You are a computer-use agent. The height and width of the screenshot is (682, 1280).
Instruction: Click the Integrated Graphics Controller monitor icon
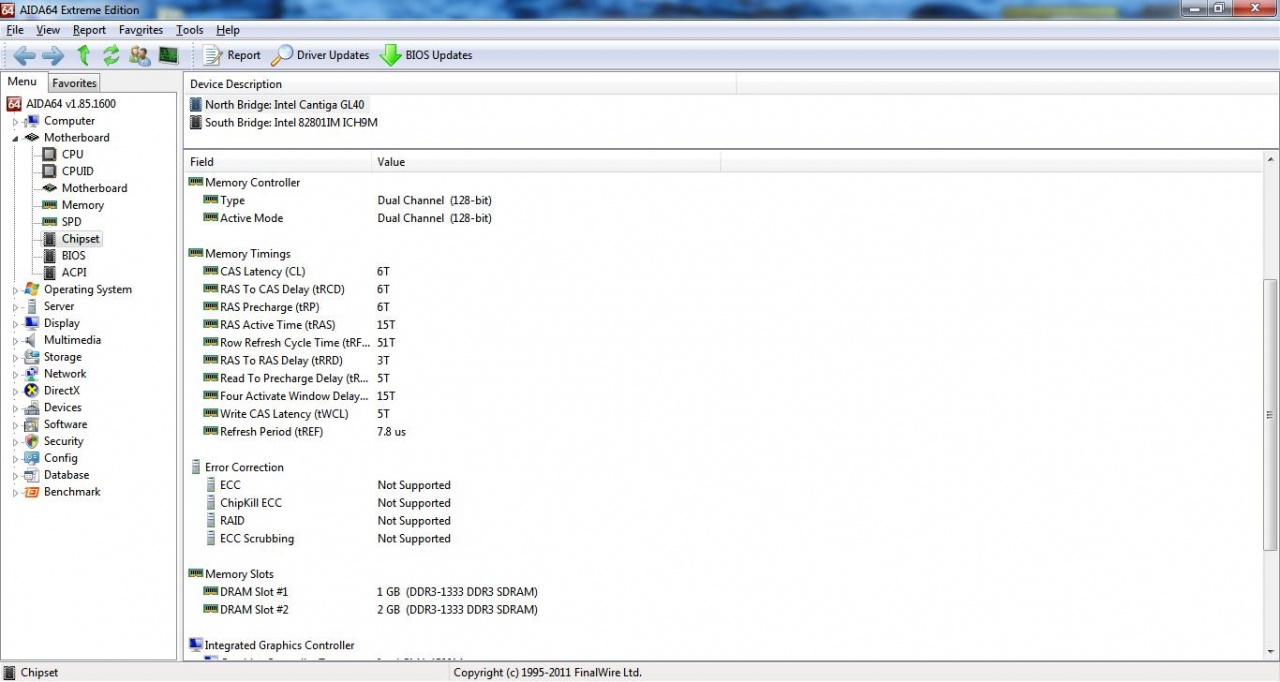196,645
